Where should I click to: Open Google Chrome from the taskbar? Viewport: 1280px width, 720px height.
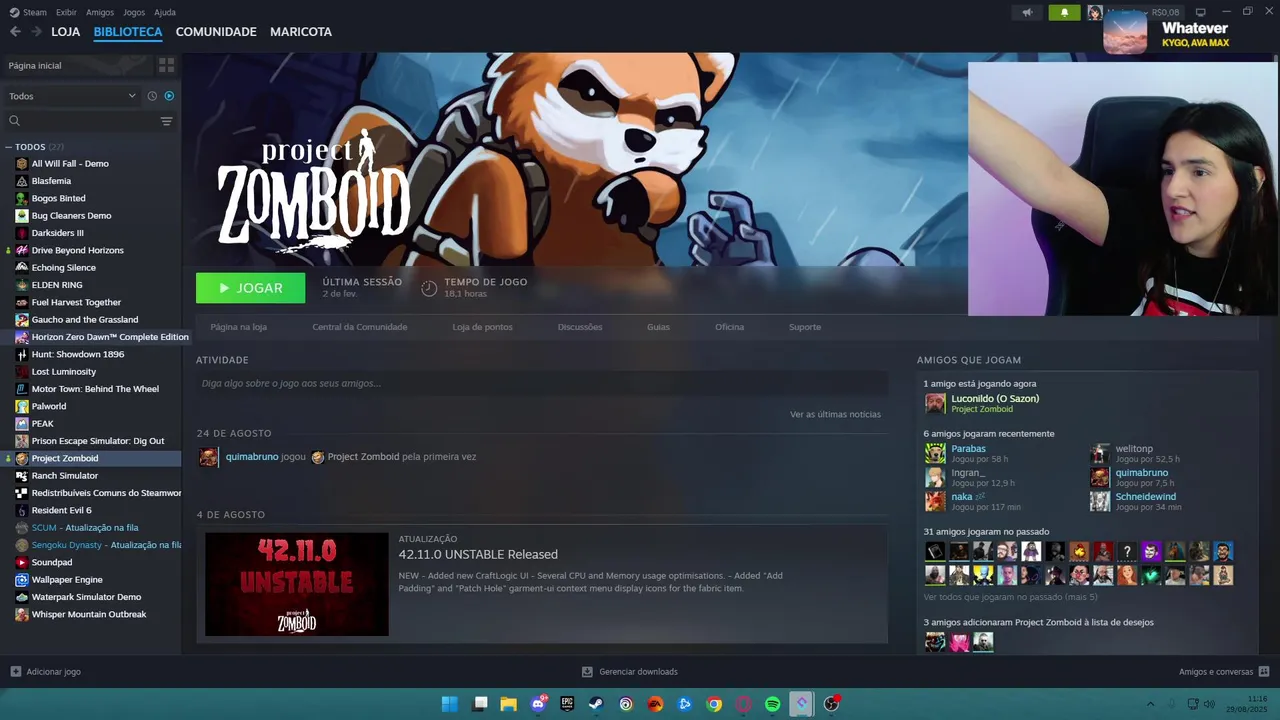click(714, 704)
